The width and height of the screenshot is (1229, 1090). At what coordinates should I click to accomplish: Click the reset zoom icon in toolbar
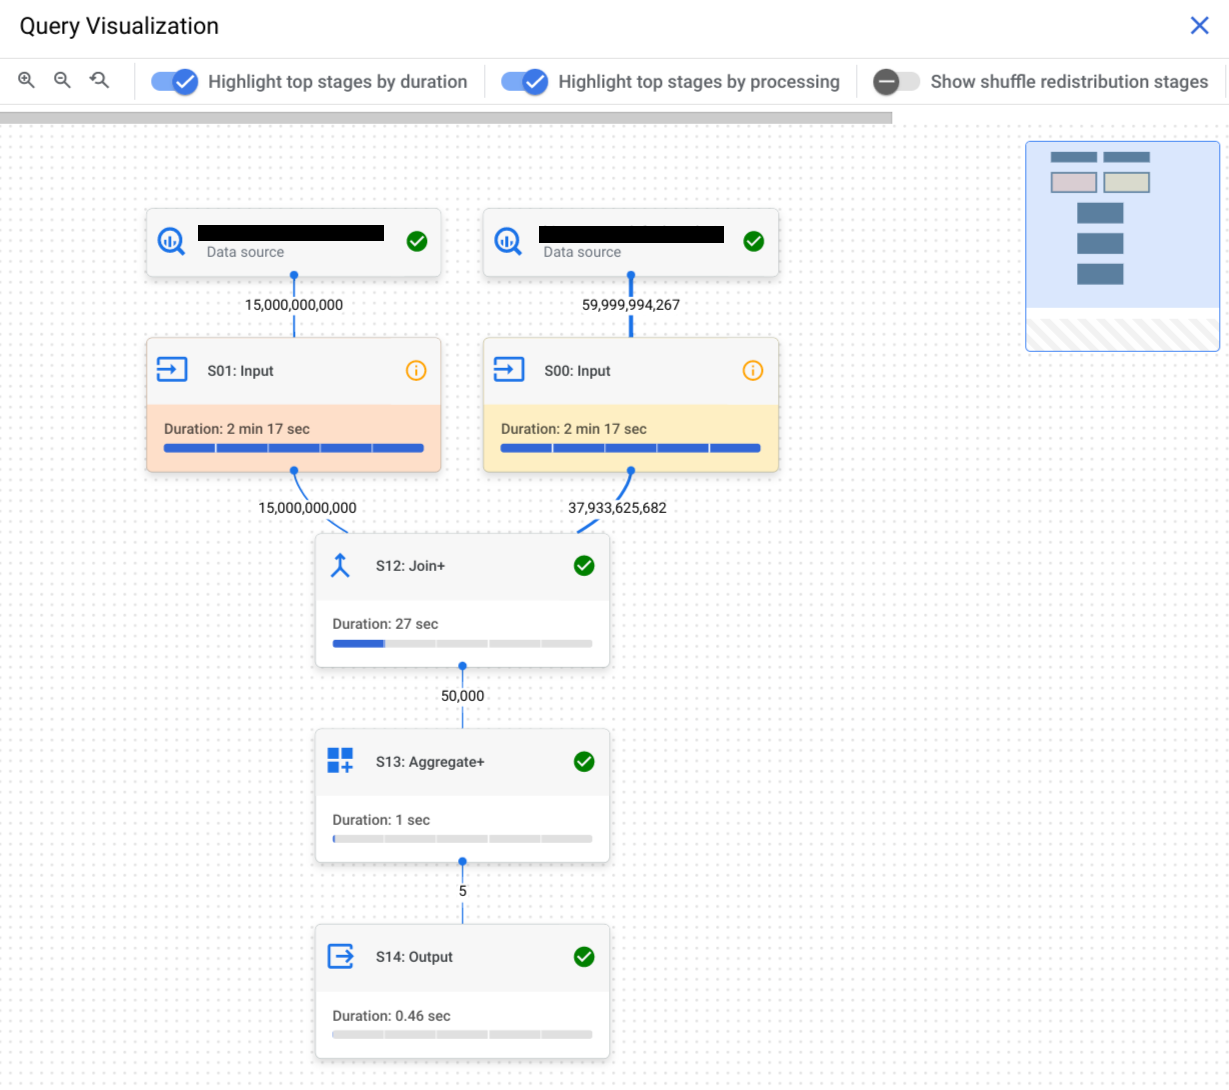[97, 81]
